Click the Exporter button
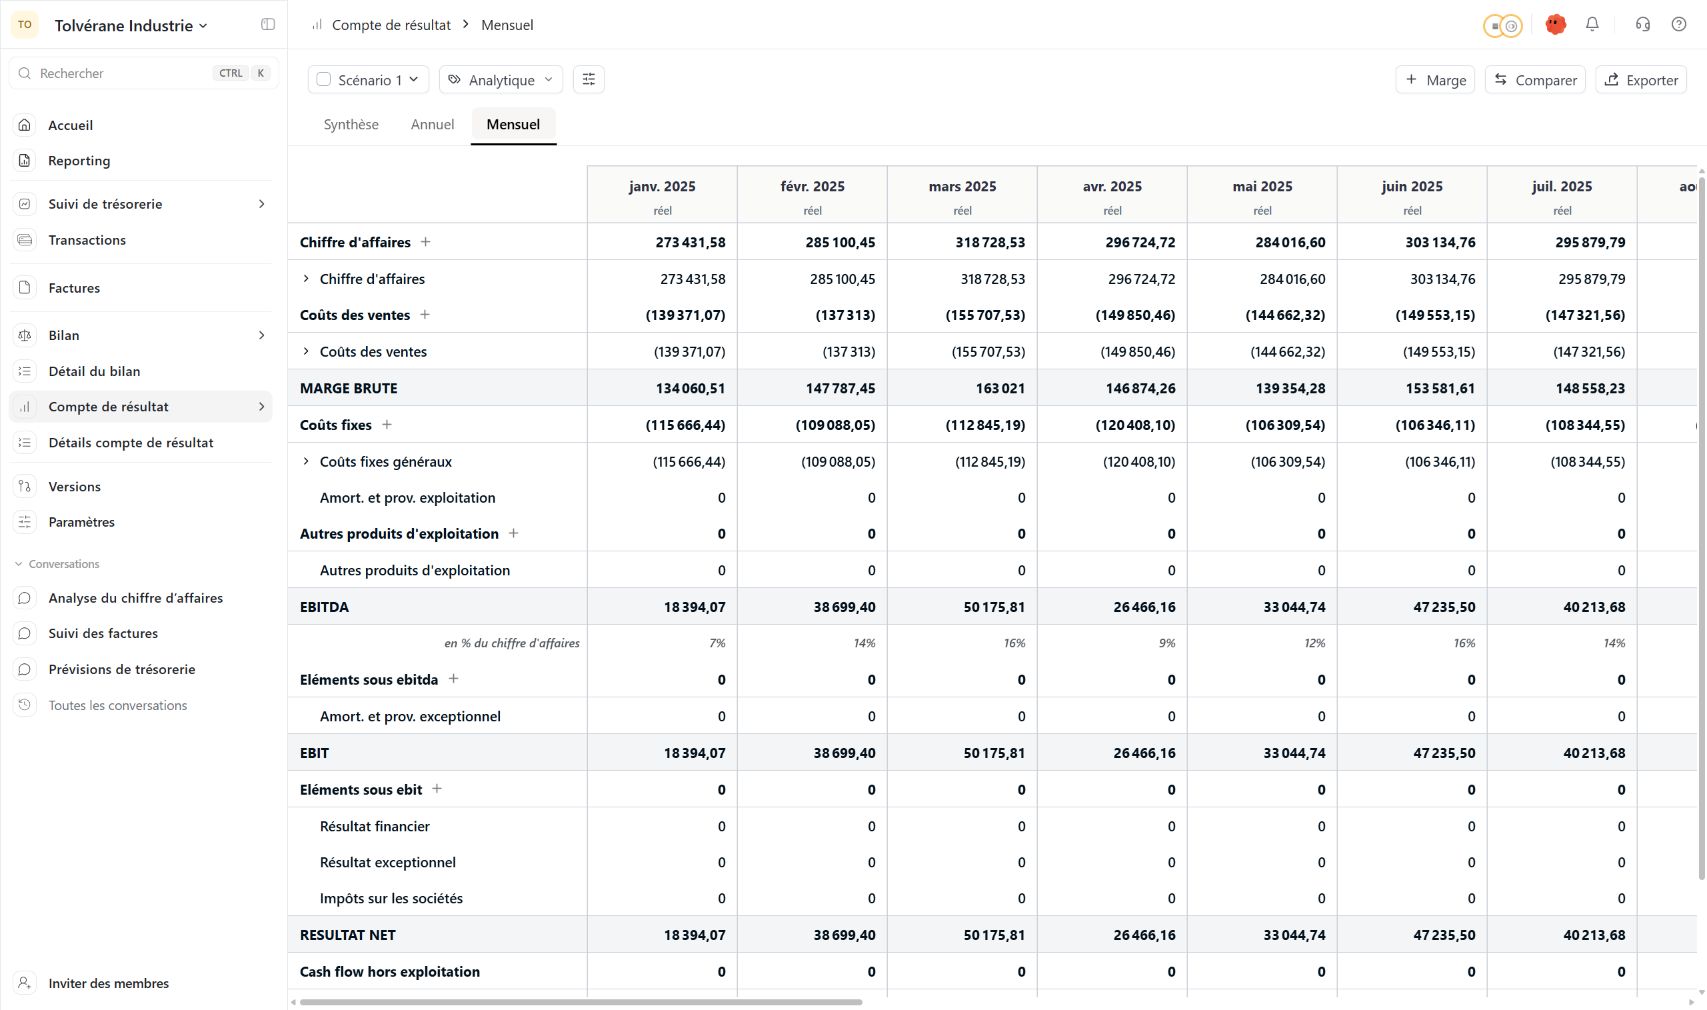 [1641, 80]
